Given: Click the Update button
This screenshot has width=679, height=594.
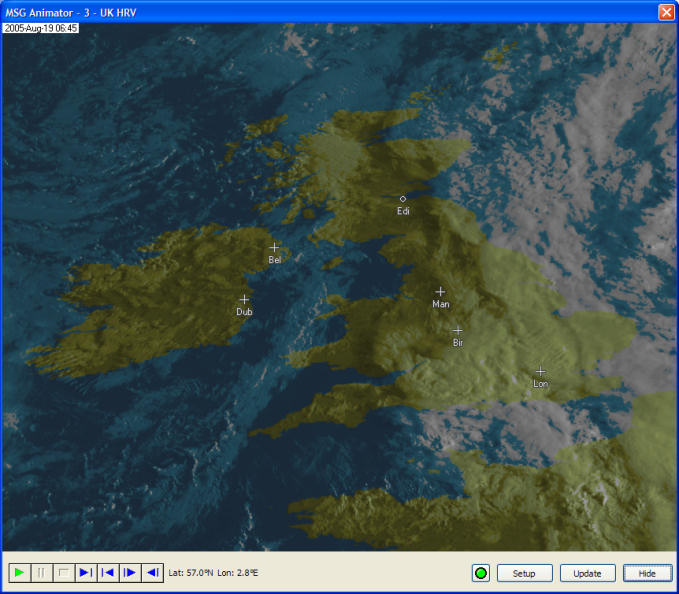Looking at the screenshot, I should pyautogui.click(x=588, y=573).
